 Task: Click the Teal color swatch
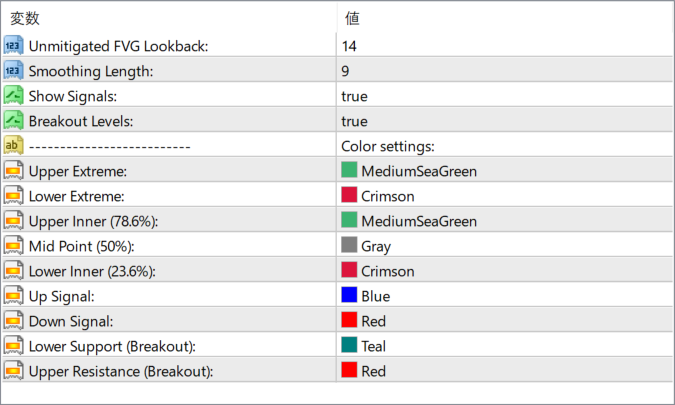pyautogui.click(x=349, y=345)
